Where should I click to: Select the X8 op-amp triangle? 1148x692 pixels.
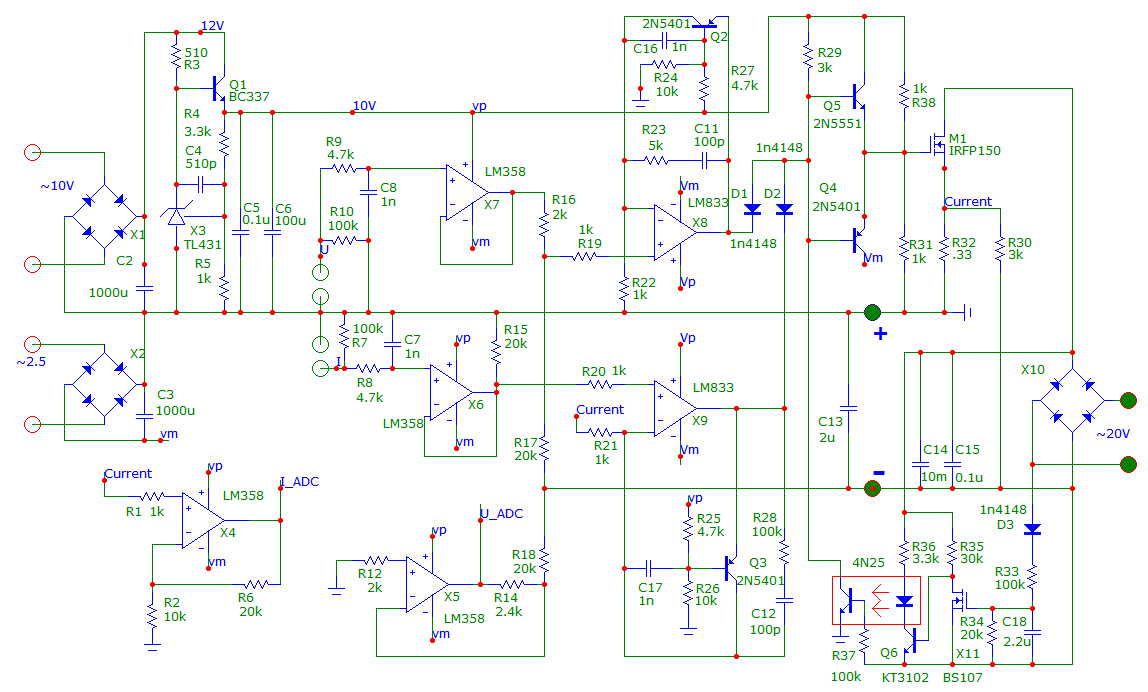click(x=676, y=233)
